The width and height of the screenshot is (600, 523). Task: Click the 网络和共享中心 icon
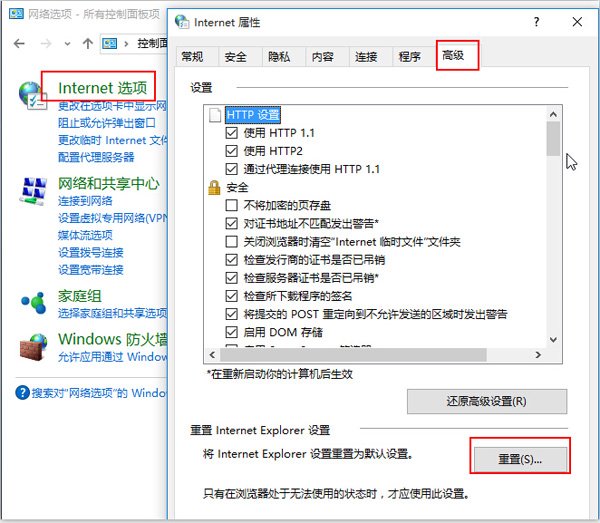pyautogui.click(x=33, y=191)
